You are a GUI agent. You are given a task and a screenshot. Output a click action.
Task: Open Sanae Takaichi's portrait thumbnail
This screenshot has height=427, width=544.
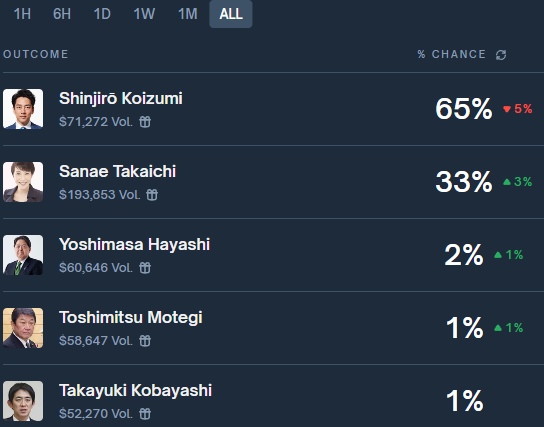(23, 182)
